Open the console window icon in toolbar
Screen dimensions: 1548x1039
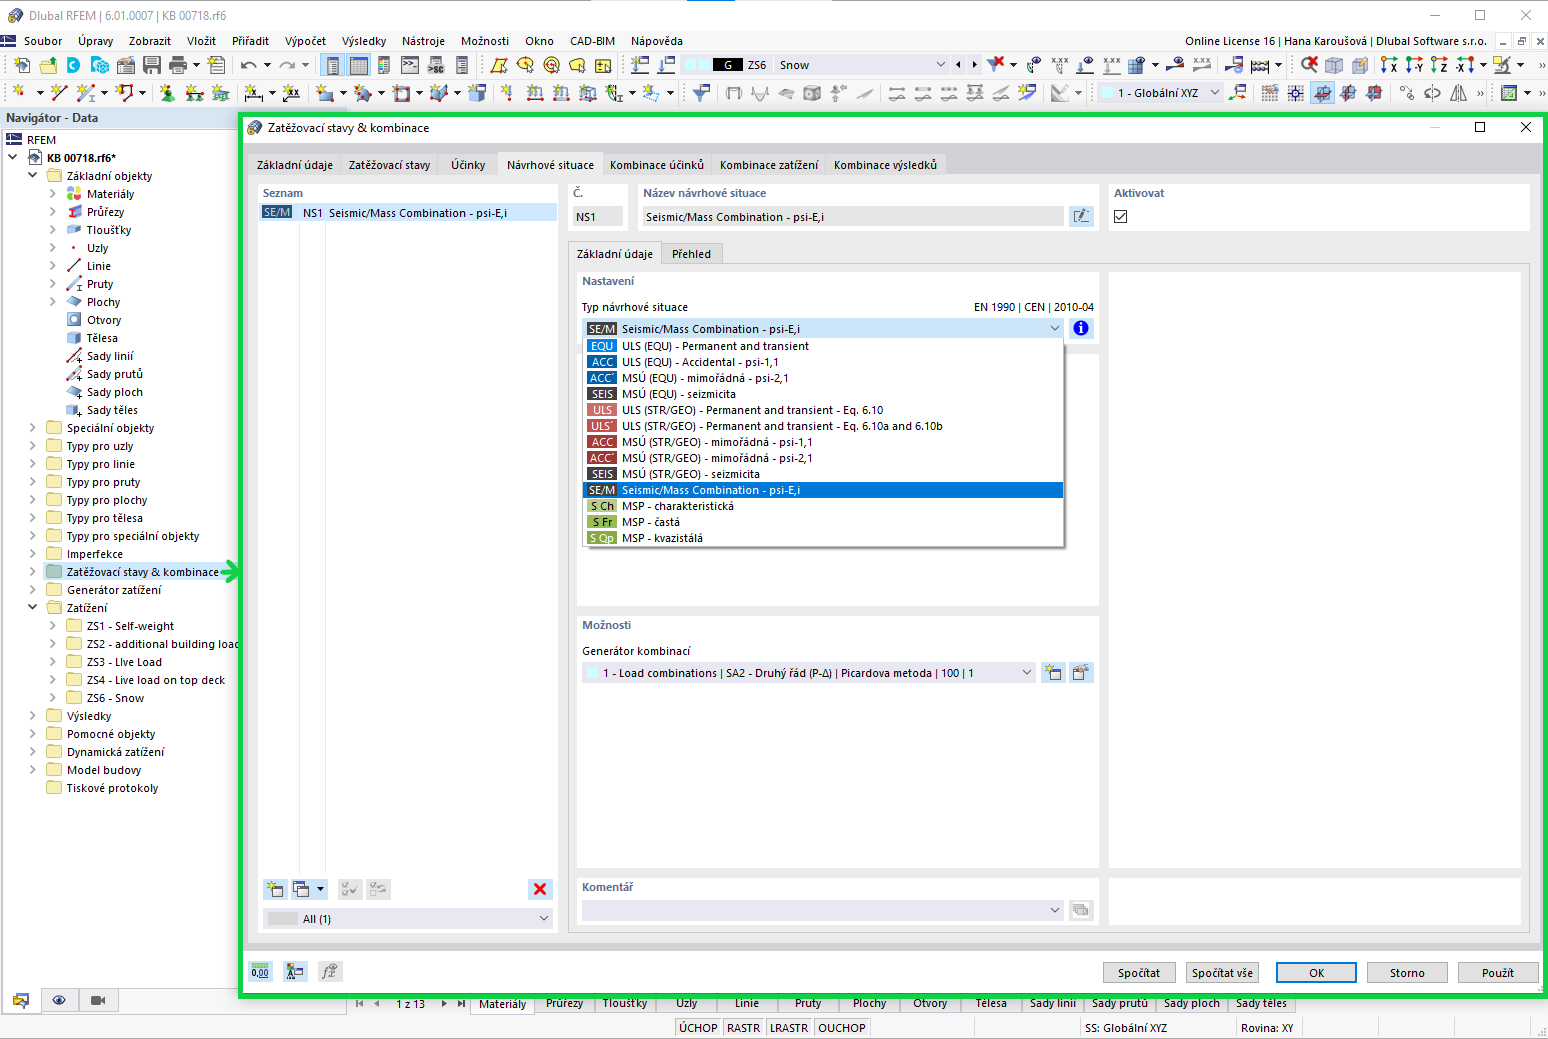(x=410, y=65)
